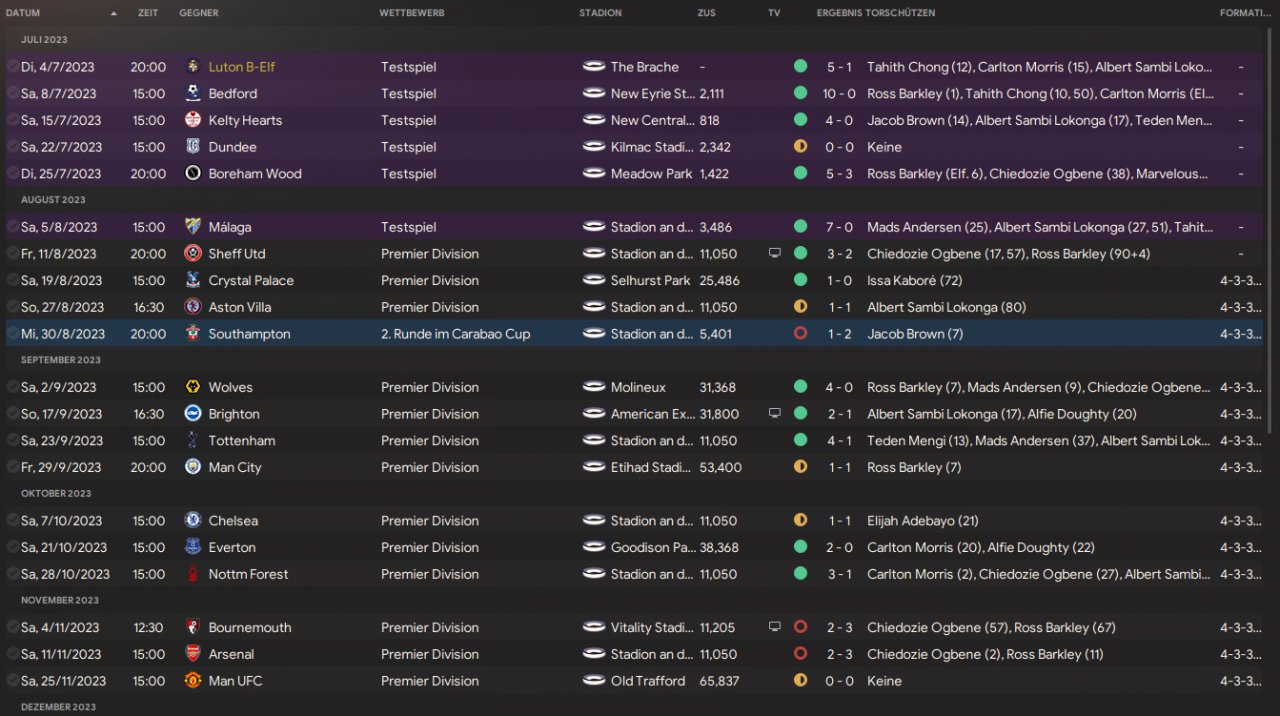Click the November 2023 month header

tap(60, 600)
